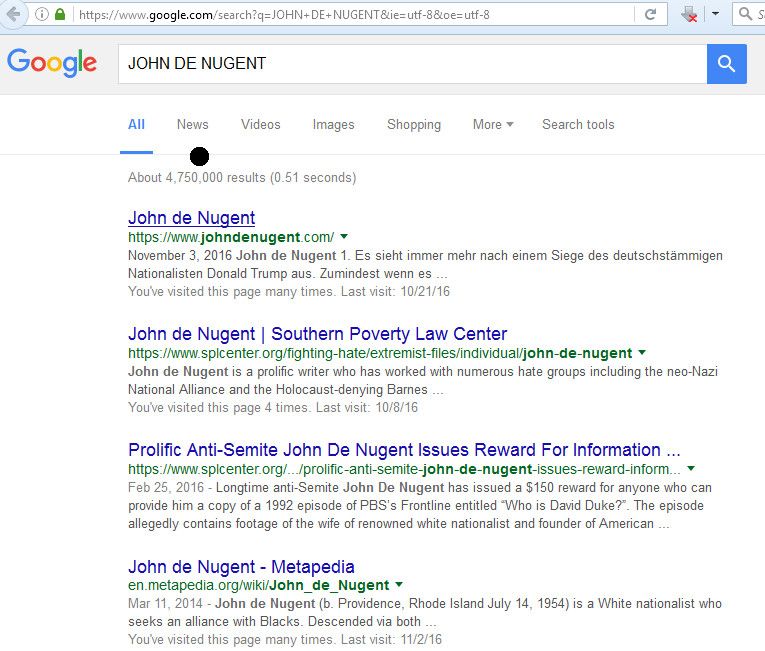Open John de Nugent Southern Poverty Law Center link
This screenshot has width=765, height=651.
pyautogui.click(x=318, y=334)
